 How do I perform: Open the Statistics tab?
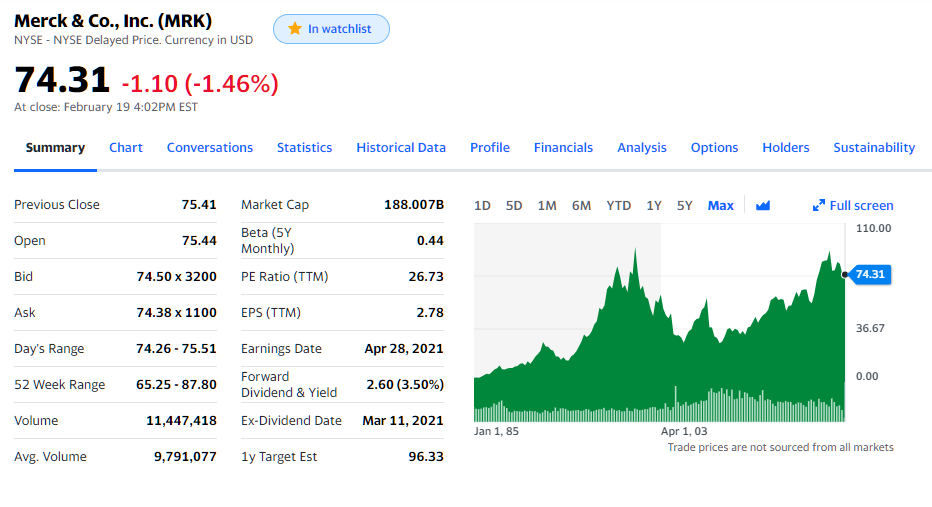coord(304,147)
